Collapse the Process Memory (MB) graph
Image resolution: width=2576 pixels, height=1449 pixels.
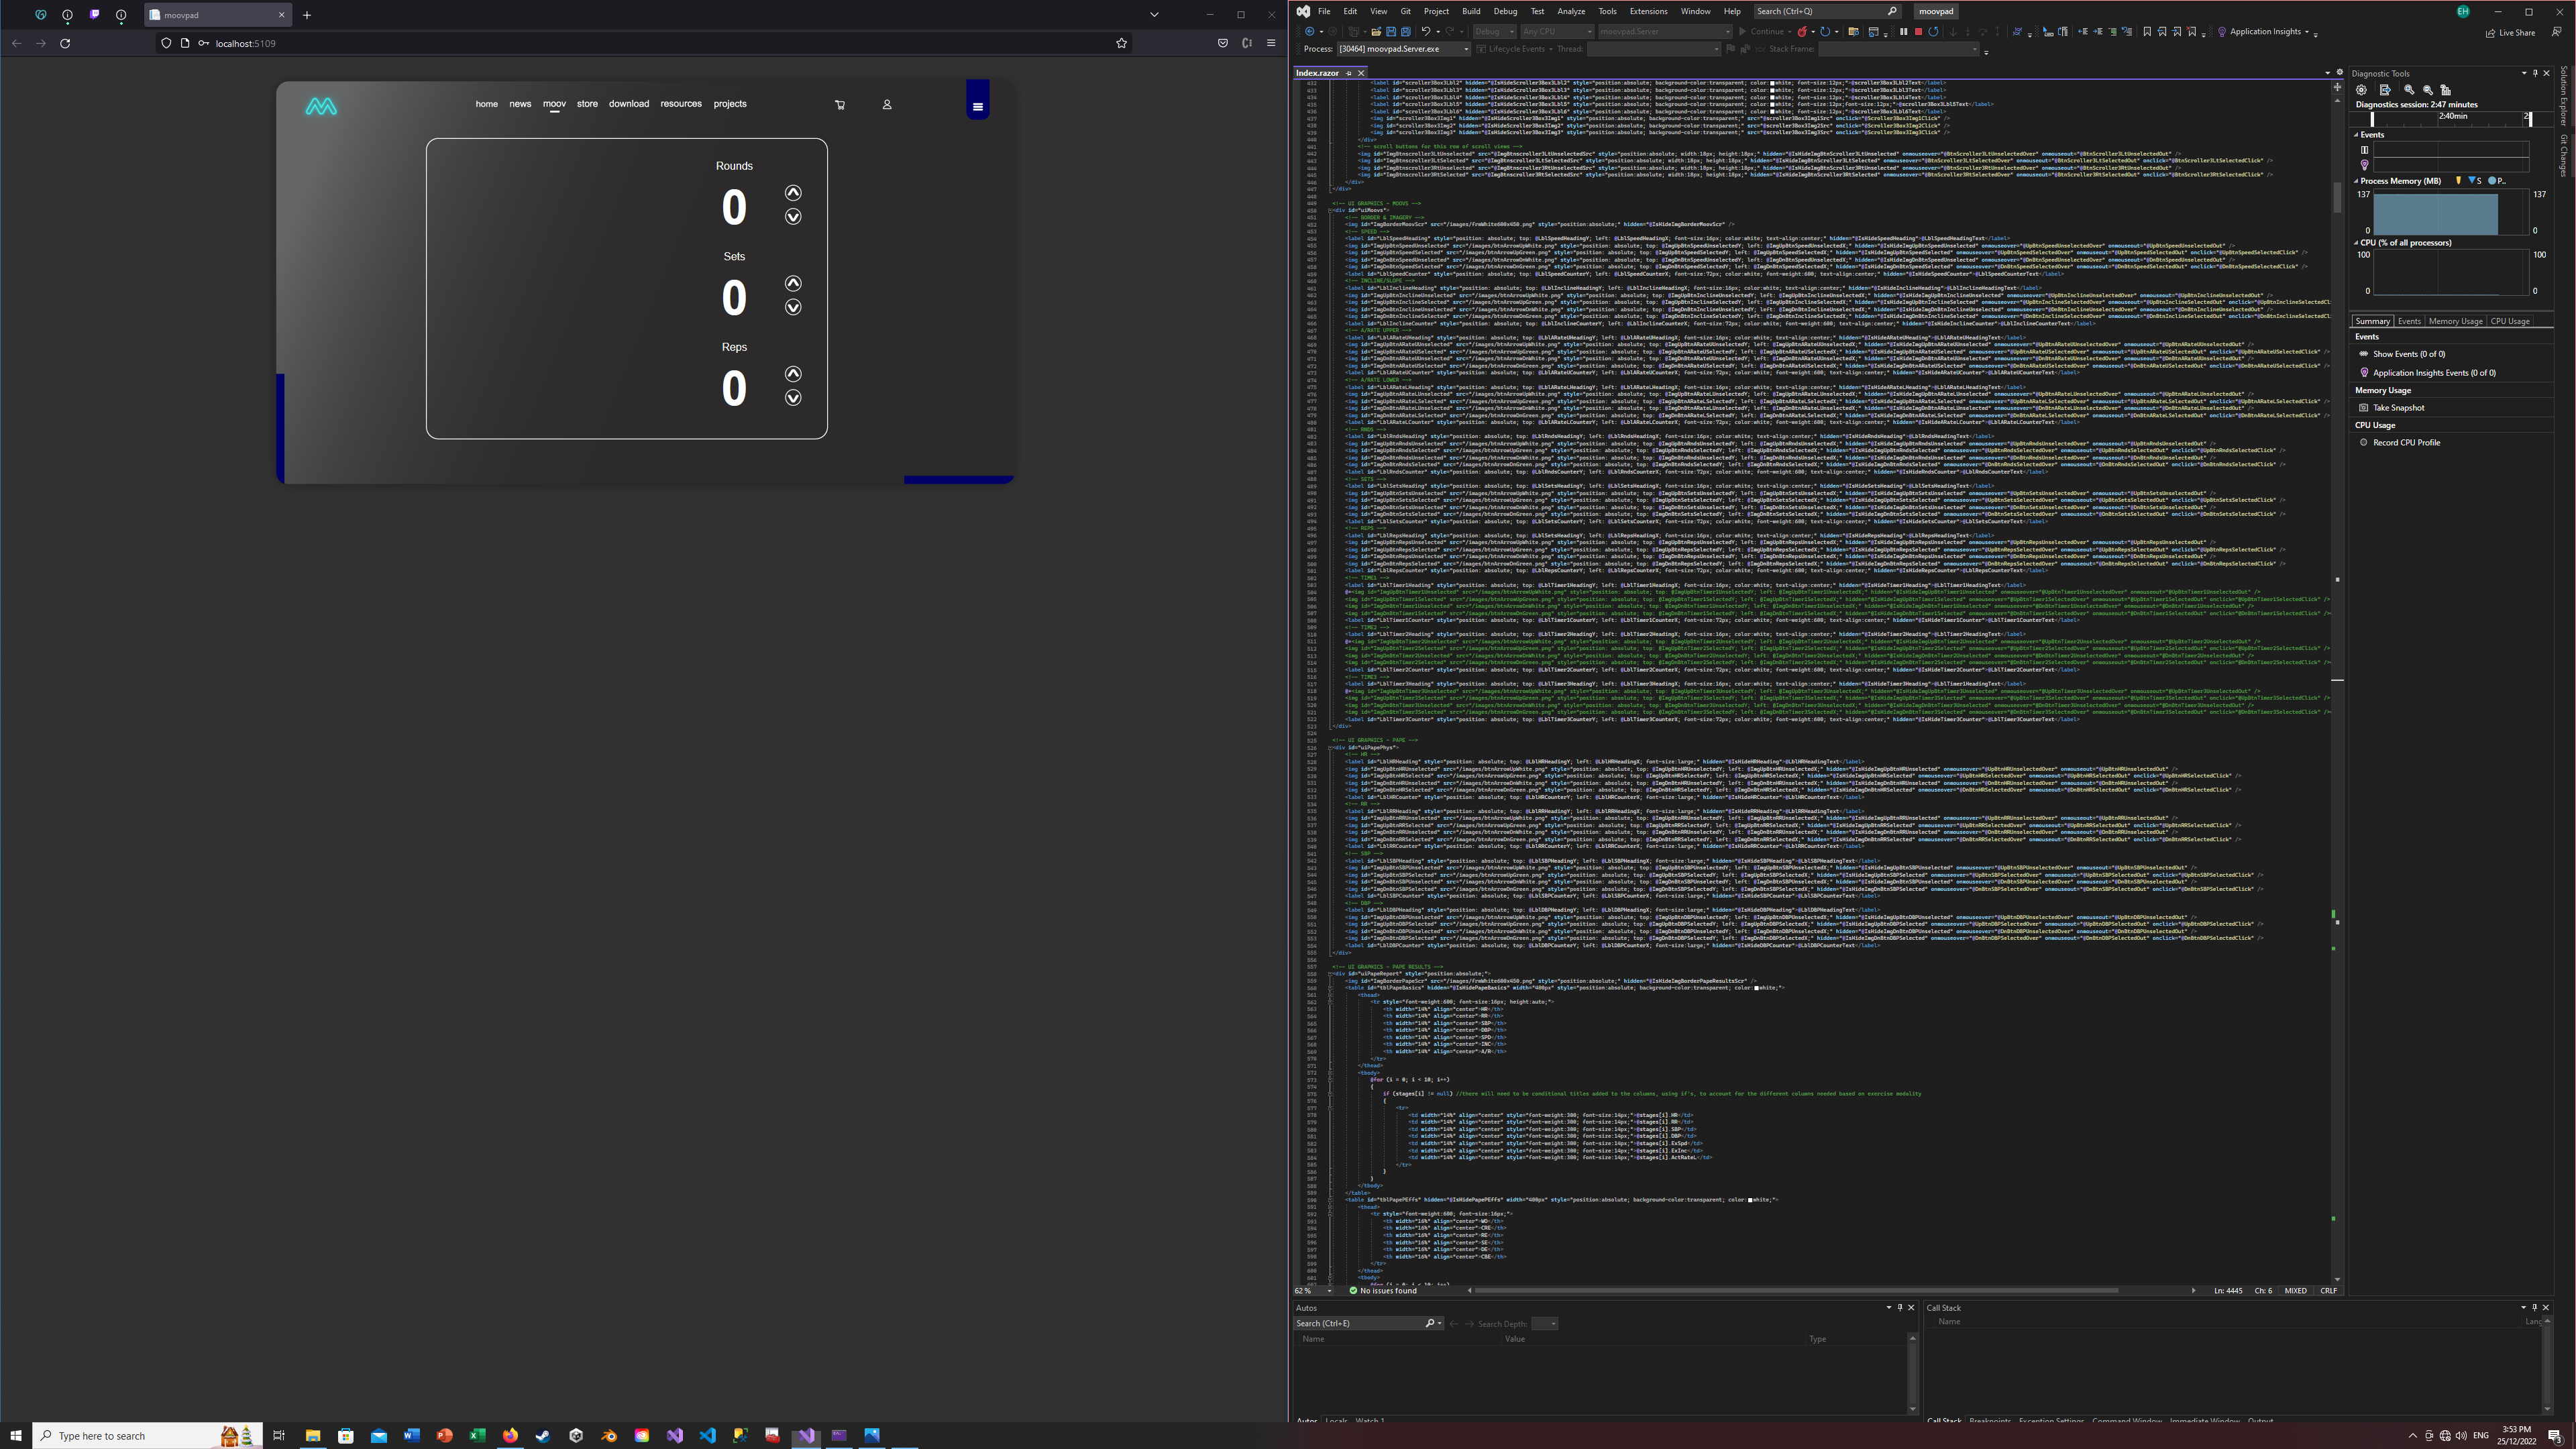point(2356,181)
